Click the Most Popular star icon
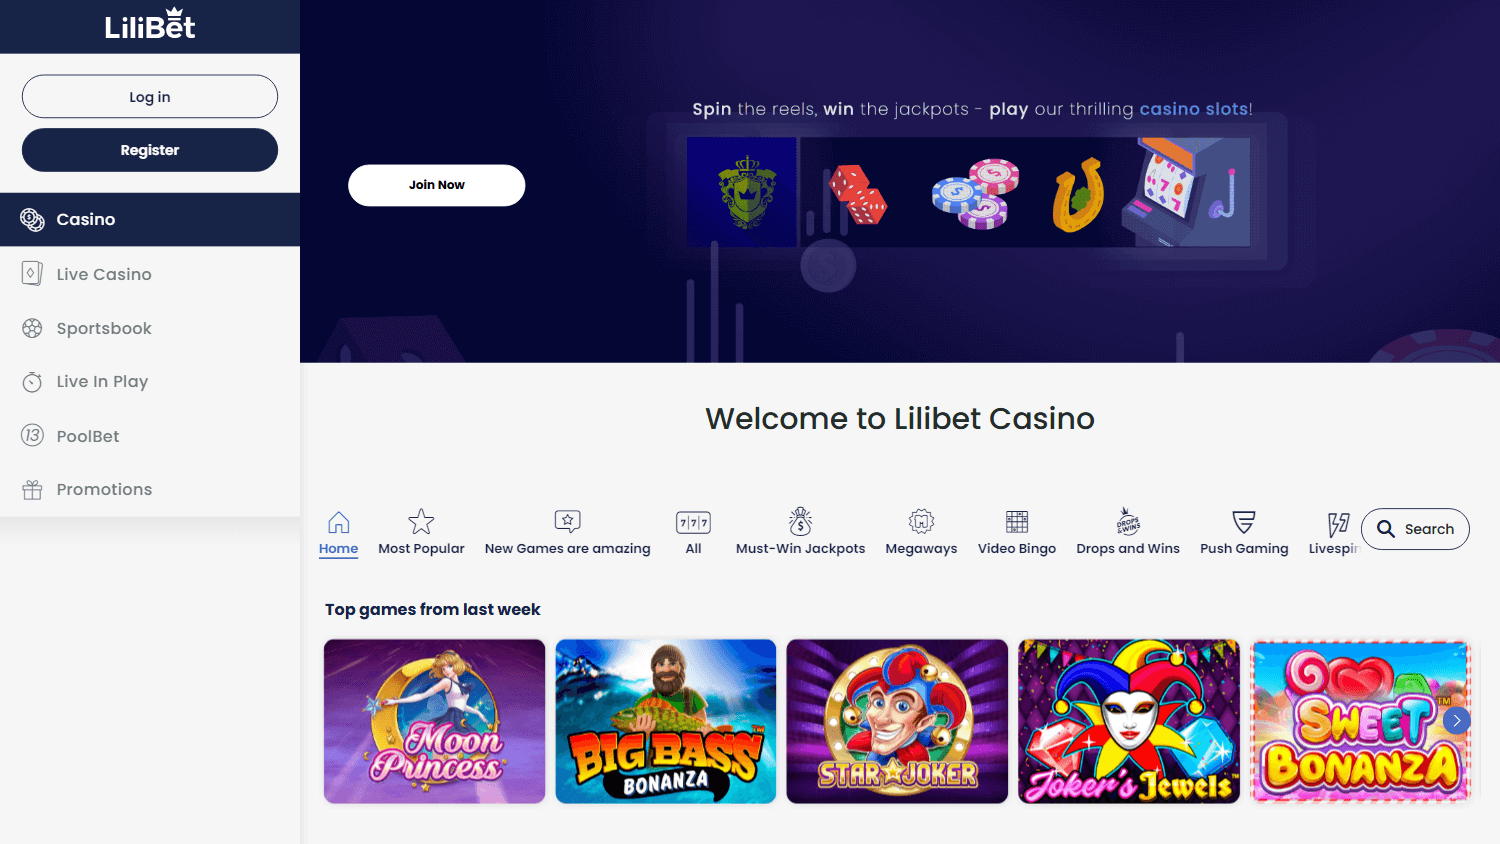Viewport: 1500px width, 844px height. point(421,522)
